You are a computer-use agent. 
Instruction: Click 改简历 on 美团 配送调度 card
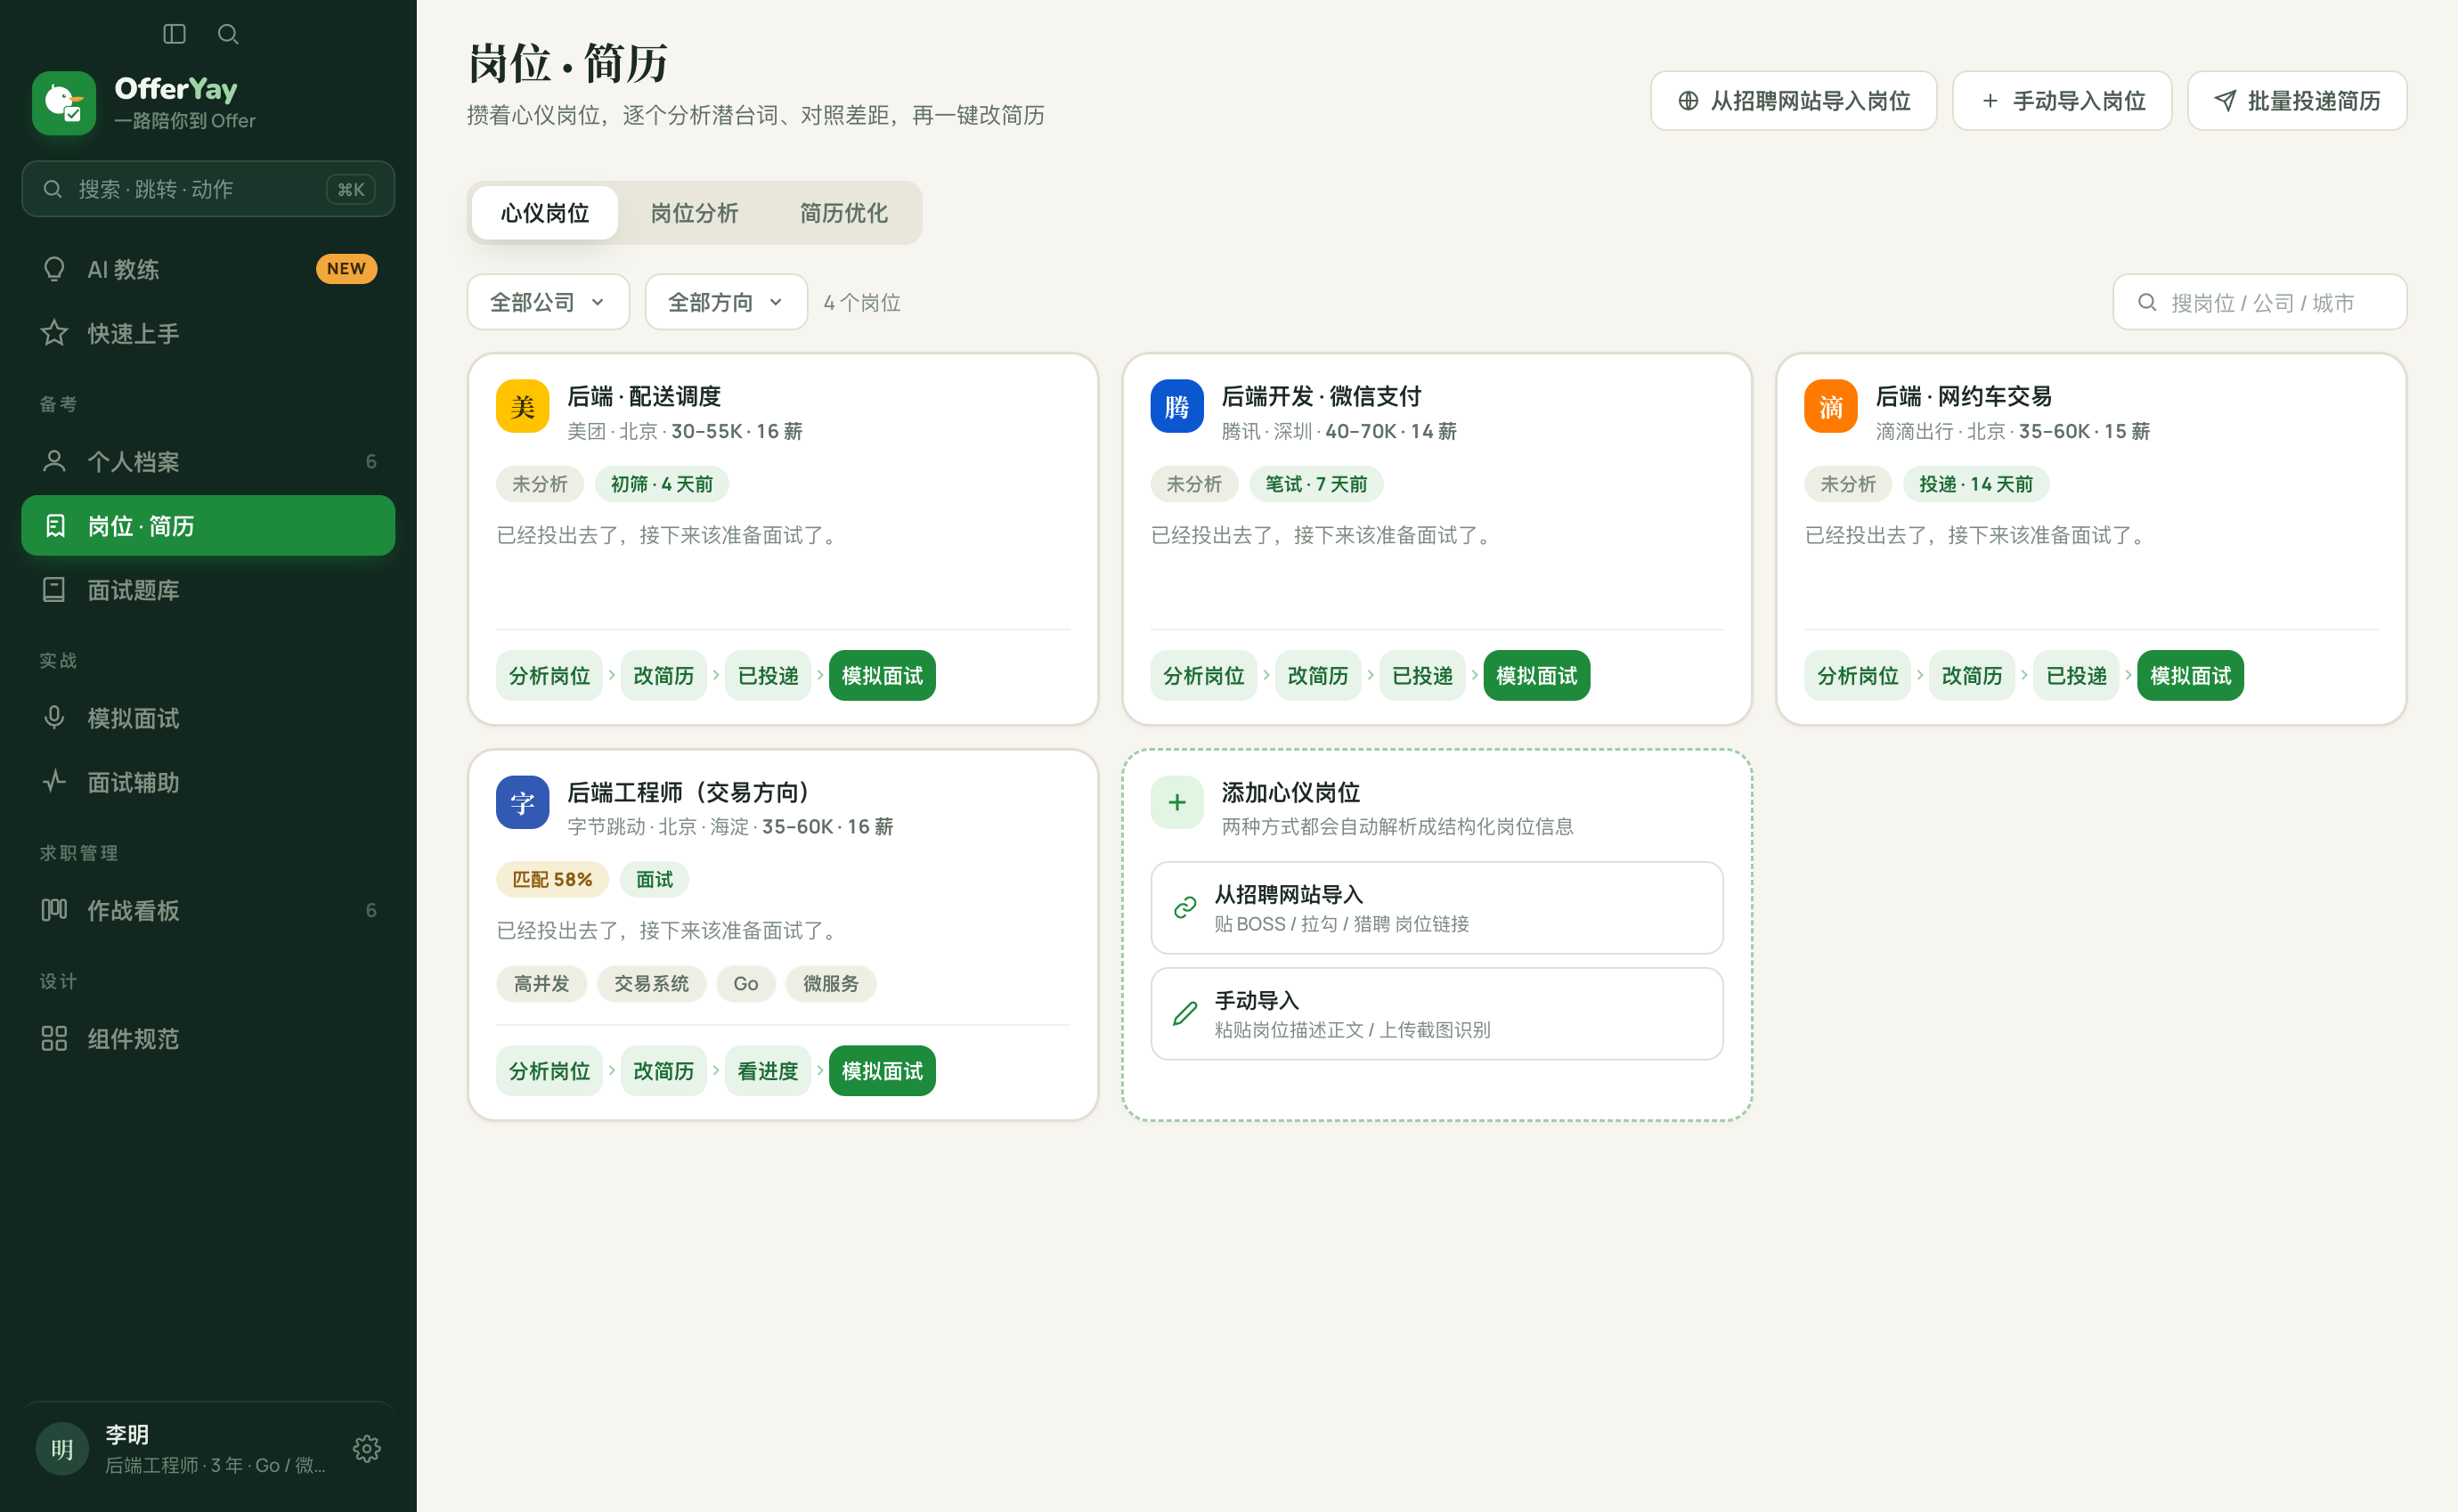(x=663, y=675)
